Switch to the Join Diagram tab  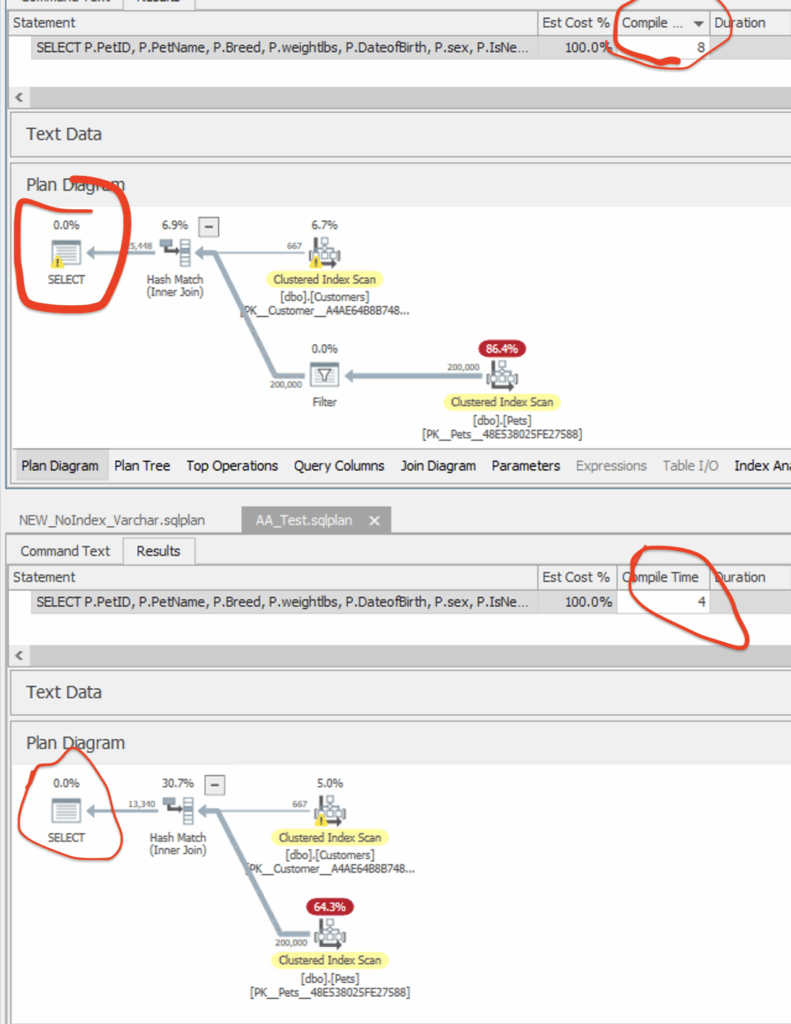[x=438, y=466]
